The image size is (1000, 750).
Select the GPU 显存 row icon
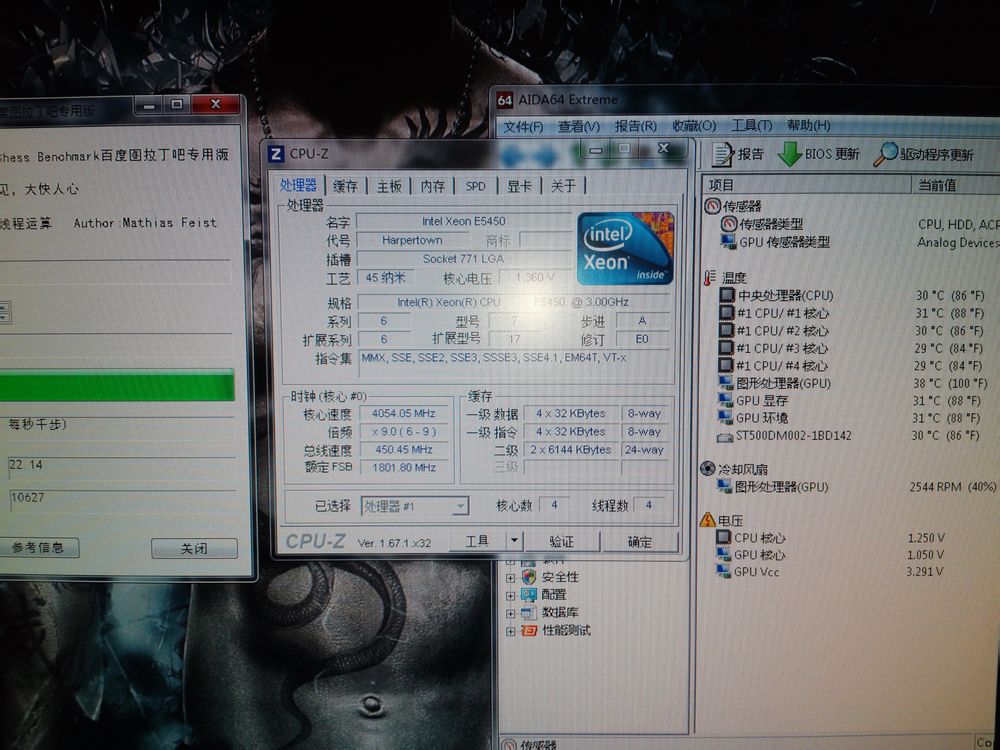tap(726, 401)
